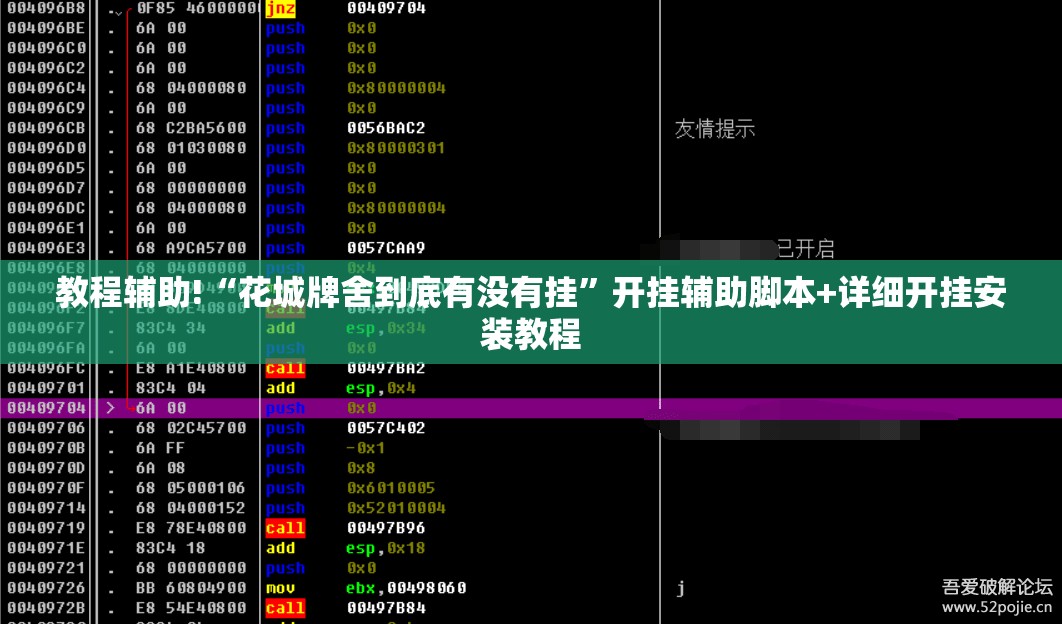Click the operand esp,0x4
Viewport: 1062px width, 624px height.
coord(381,388)
